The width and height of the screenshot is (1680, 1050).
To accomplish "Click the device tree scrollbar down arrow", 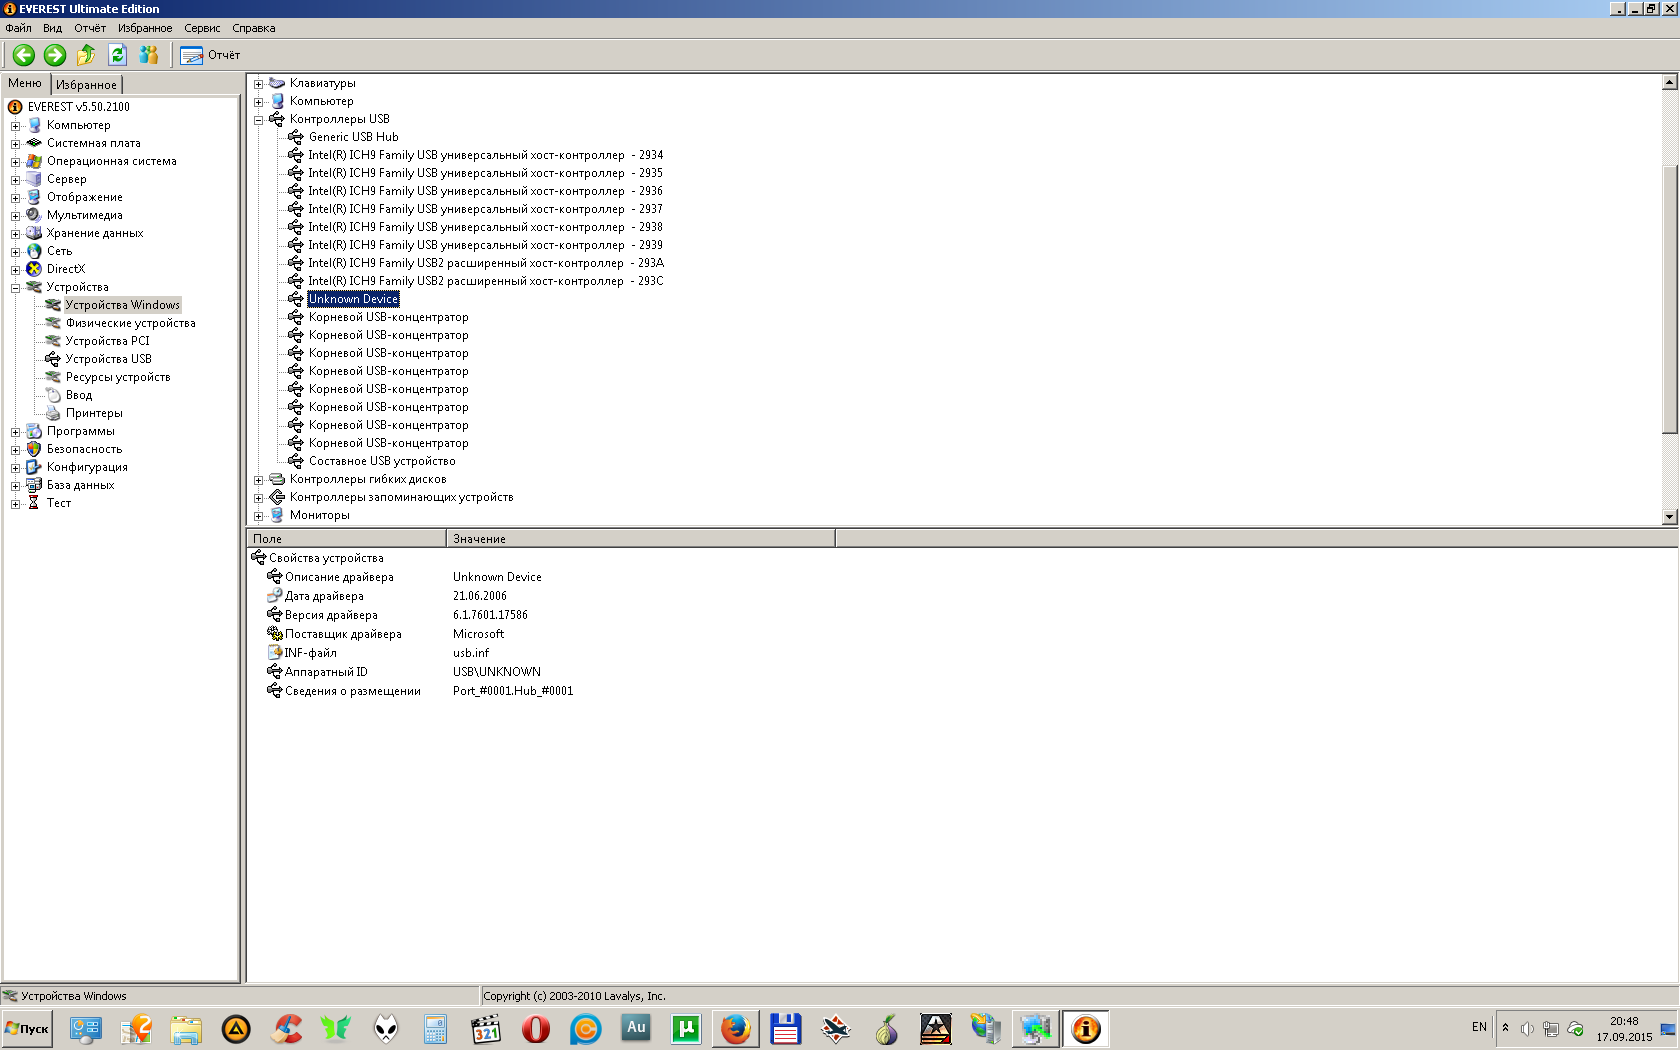I will point(1669,516).
